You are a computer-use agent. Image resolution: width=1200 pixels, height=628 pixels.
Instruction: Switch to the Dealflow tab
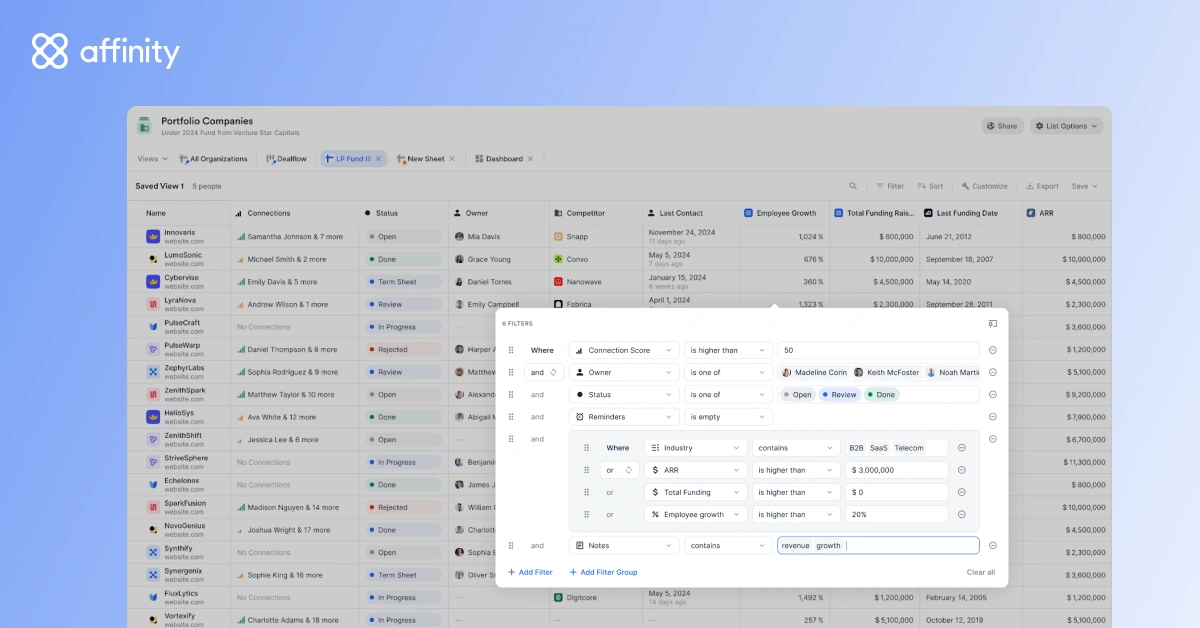click(x=286, y=158)
